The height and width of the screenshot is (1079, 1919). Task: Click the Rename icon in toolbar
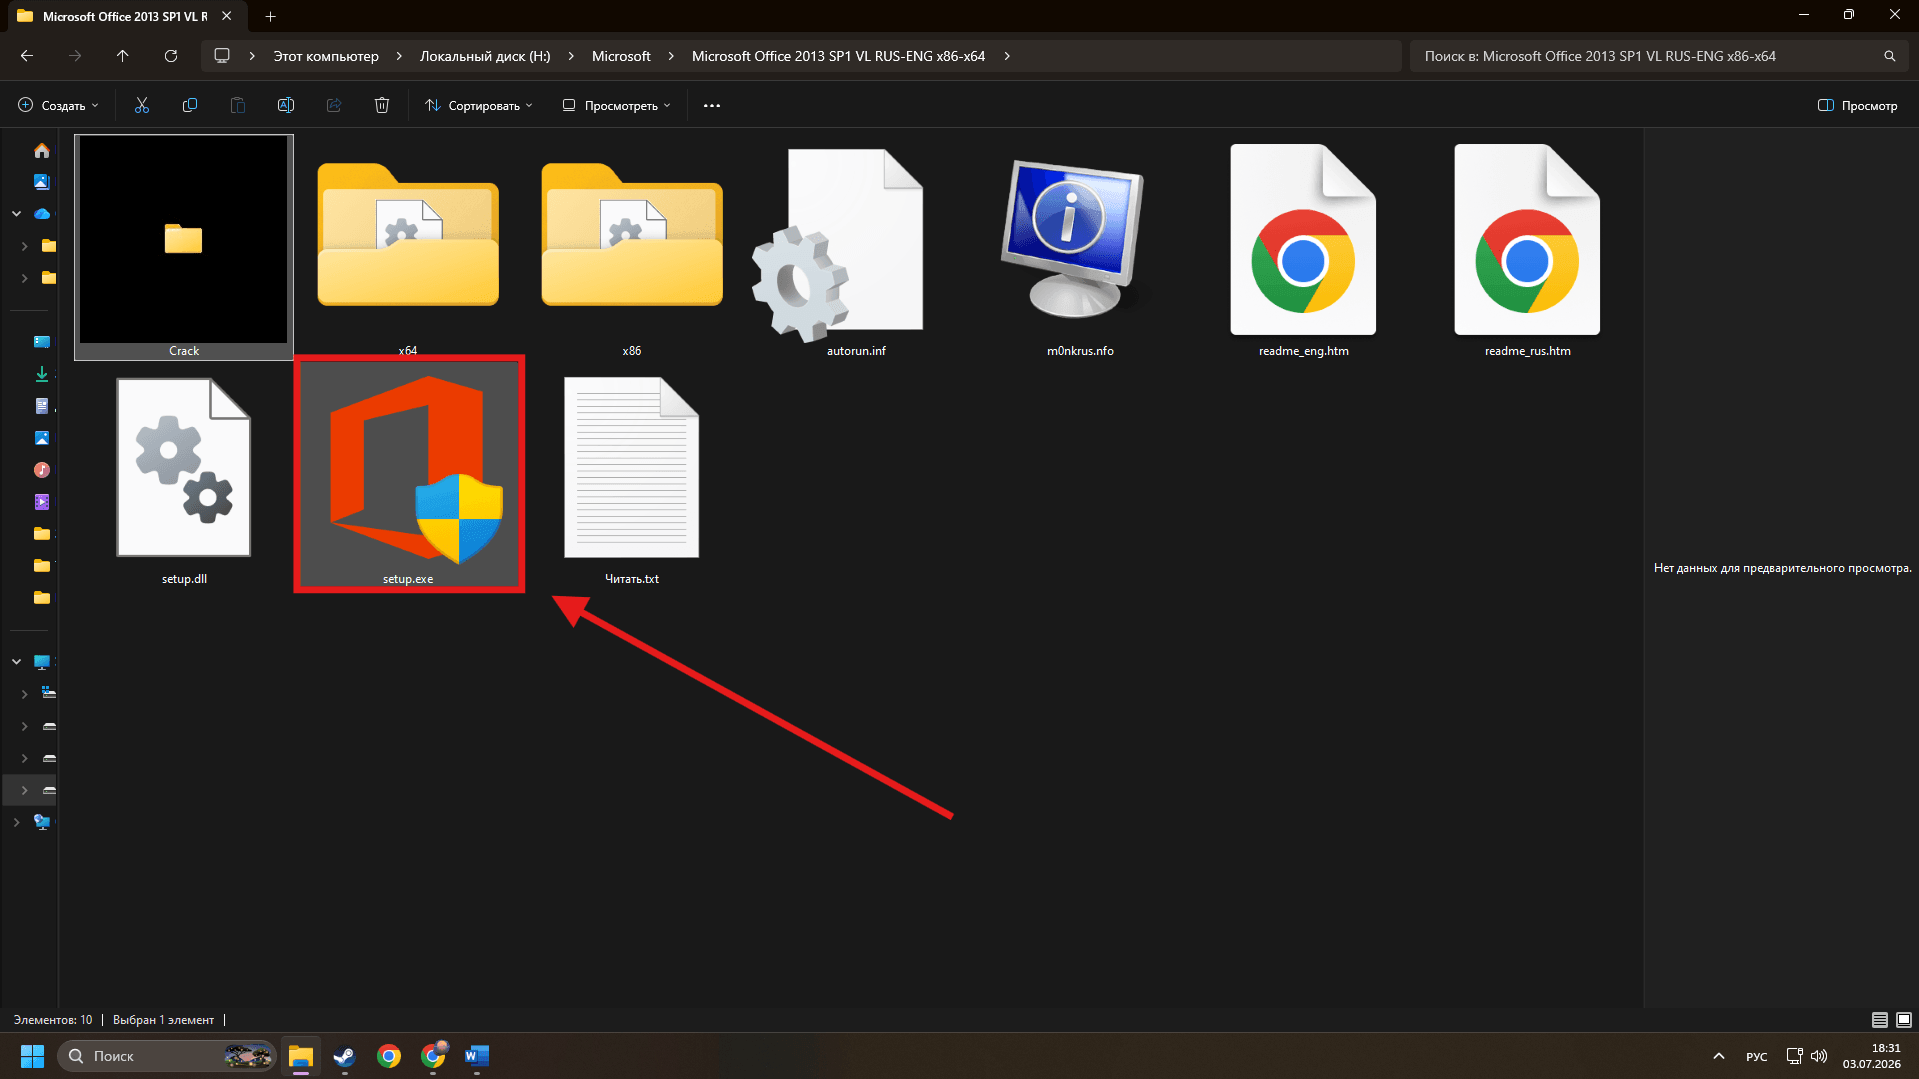pos(286,105)
